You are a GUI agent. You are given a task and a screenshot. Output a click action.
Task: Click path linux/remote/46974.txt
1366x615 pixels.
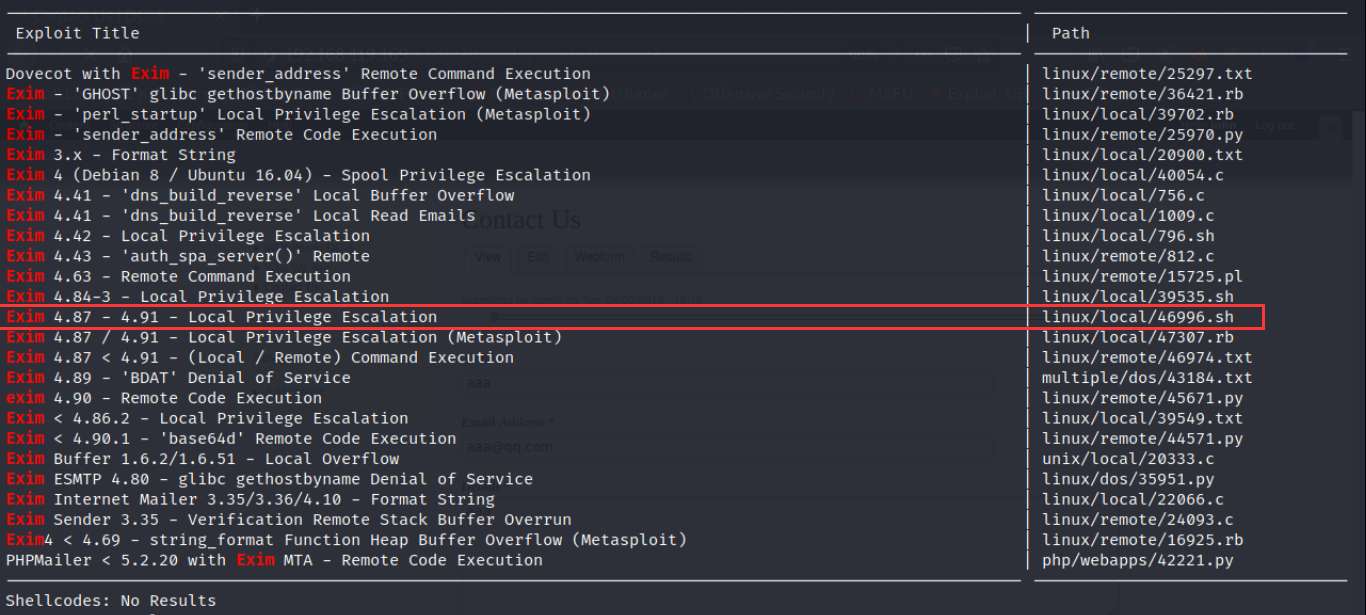pyautogui.click(x=1147, y=357)
